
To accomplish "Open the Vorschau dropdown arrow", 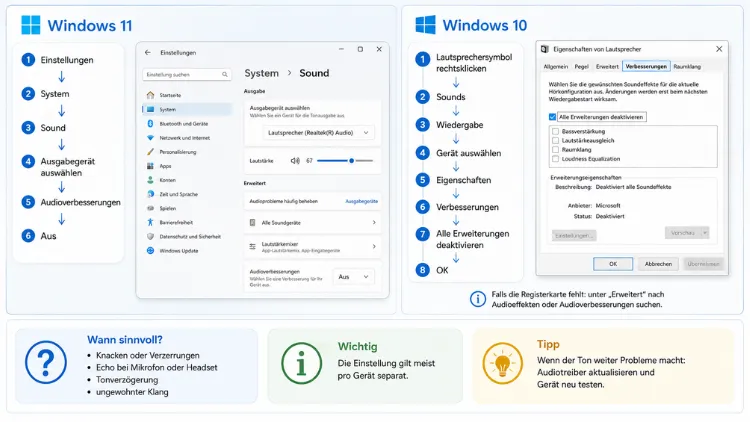I will pyautogui.click(x=705, y=233).
